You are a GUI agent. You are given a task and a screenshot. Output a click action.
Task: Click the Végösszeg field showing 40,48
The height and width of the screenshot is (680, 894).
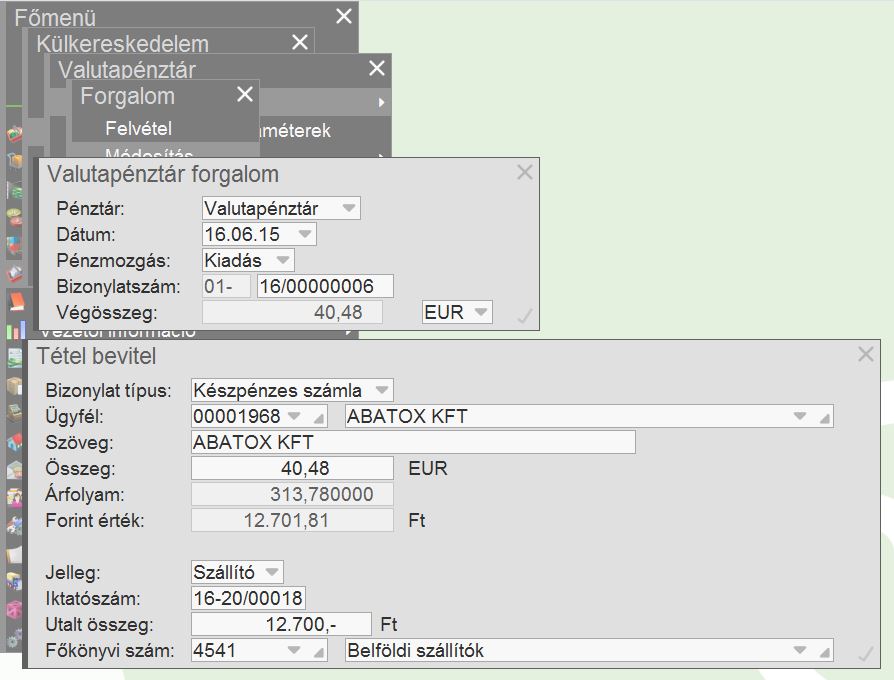292,312
